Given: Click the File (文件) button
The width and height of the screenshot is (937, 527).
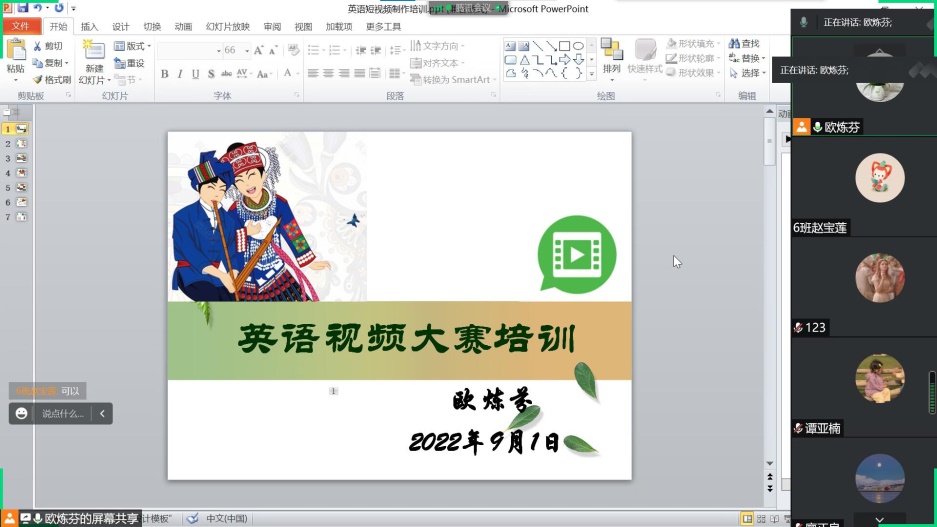Looking at the screenshot, I should (20, 26).
